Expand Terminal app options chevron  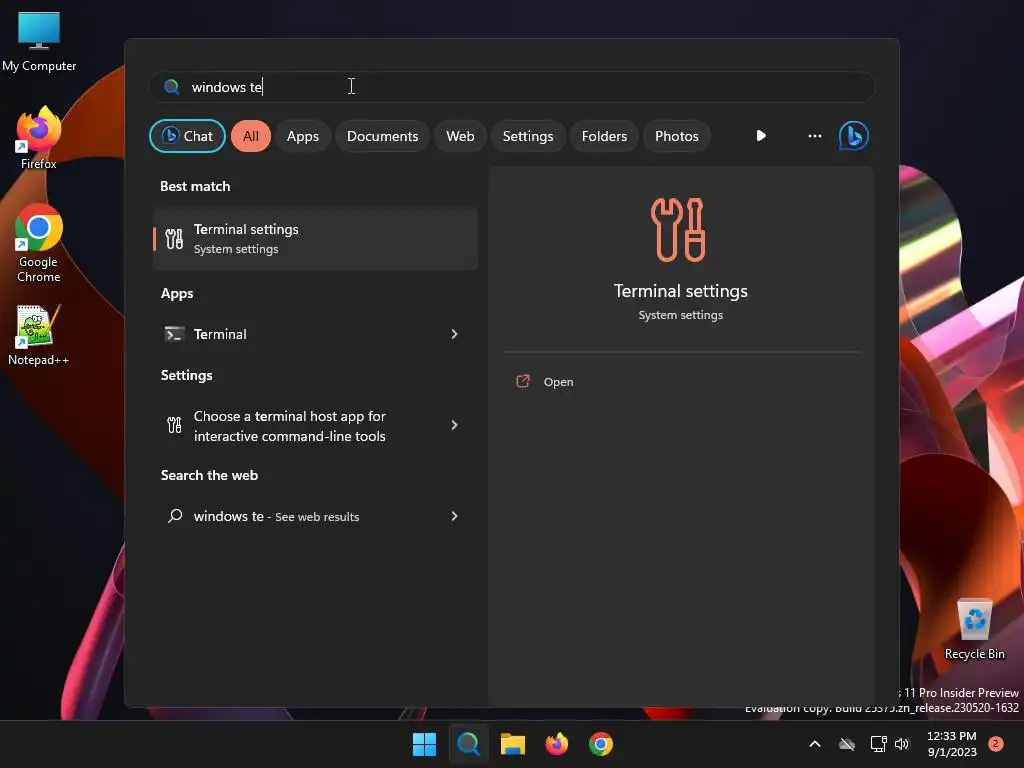click(x=455, y=334)
